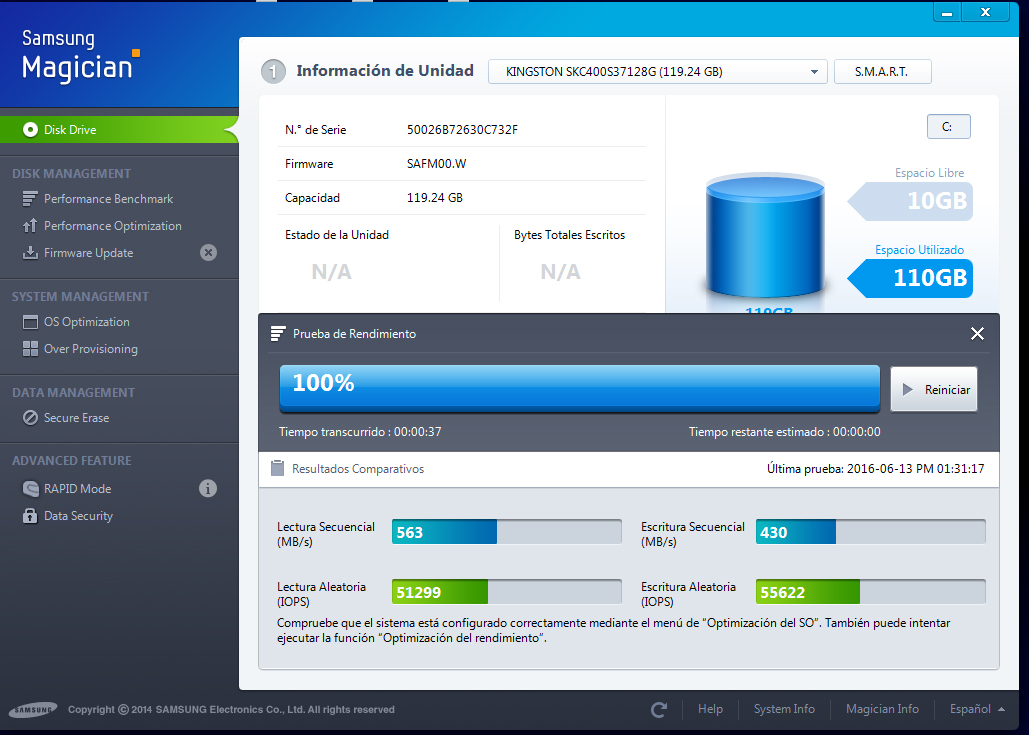Click the Performance Benchmark bars icon
The height and width of the screenshot is (735, 1029).
pyautogui.click(x=30, y=198)
